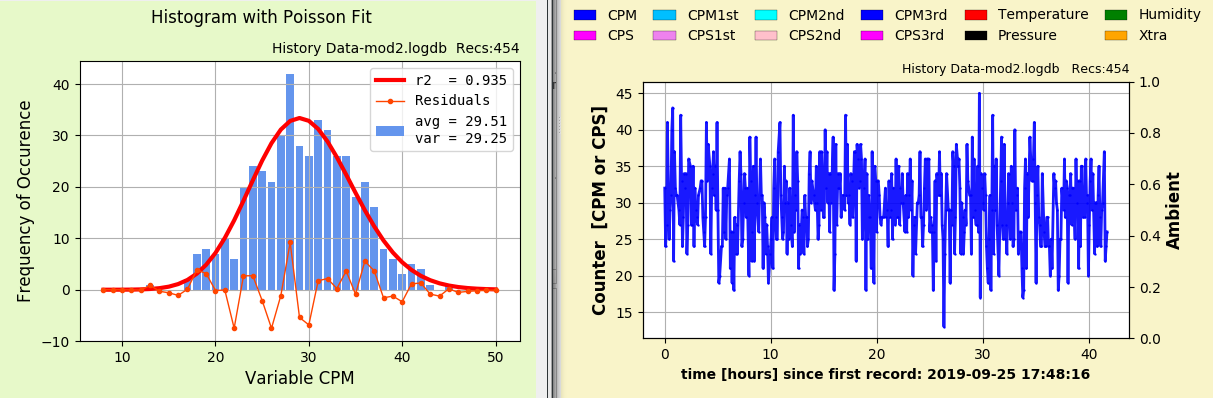Image resolution: width=1213 pixels, height=398 pixels.
Task: Select the CPS1st violet legend swatch
Action: [x=664, y=35]
